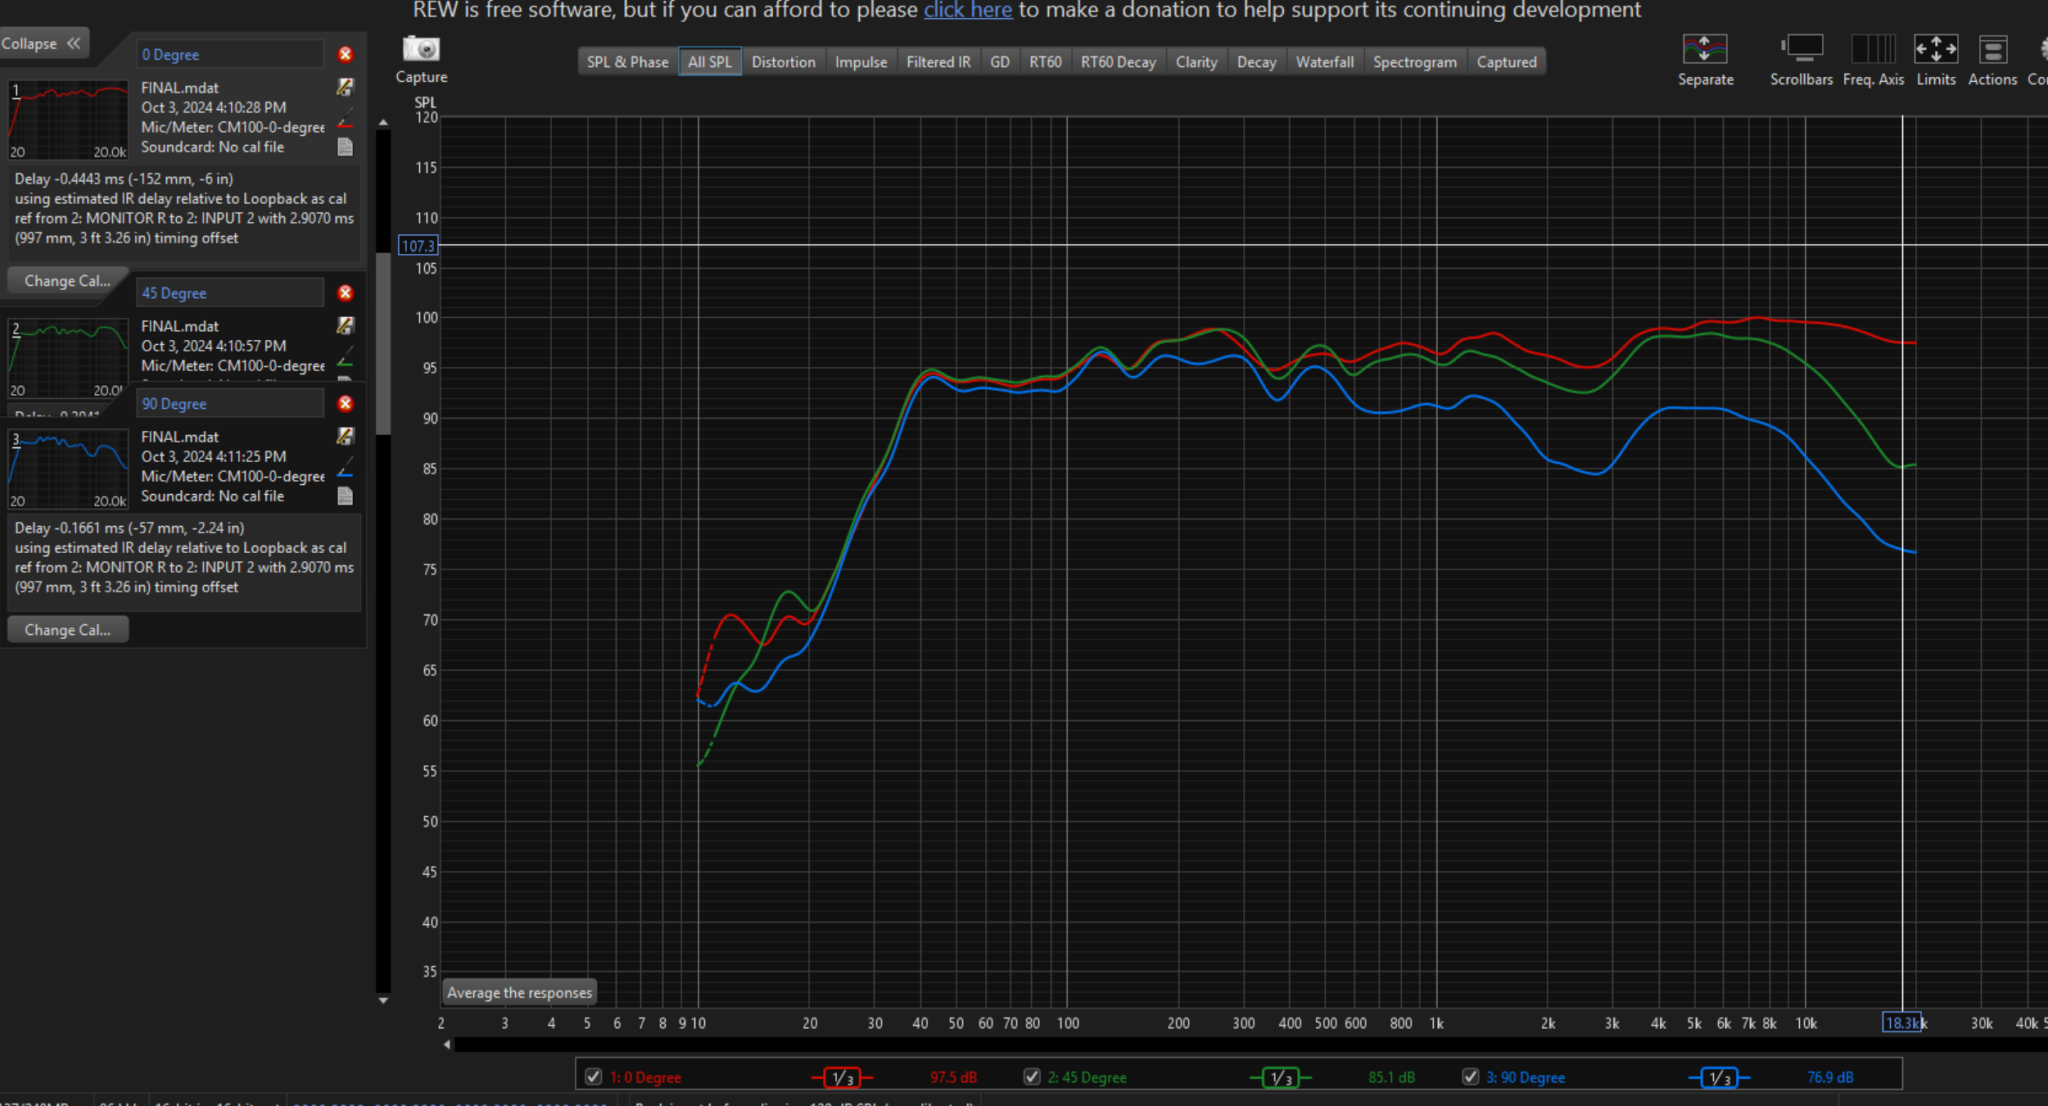Select the 90 Degree blue thumbnail
The width and height of the screenshot is (2048, 1106).
(68, 469)
